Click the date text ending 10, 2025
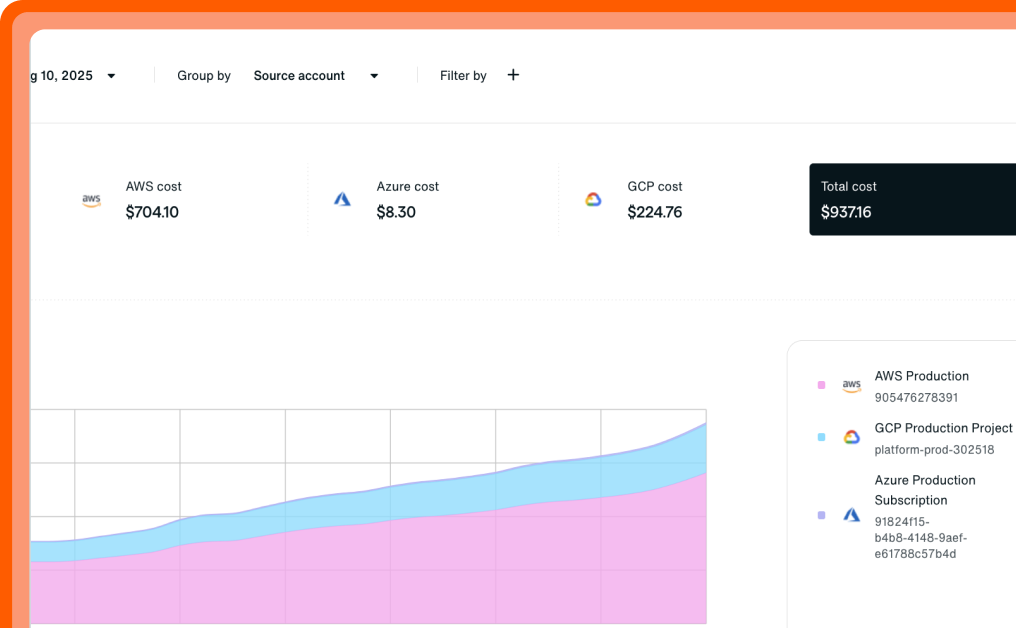The height and width of the screenshot is (628, 1016). coord(62,76)
